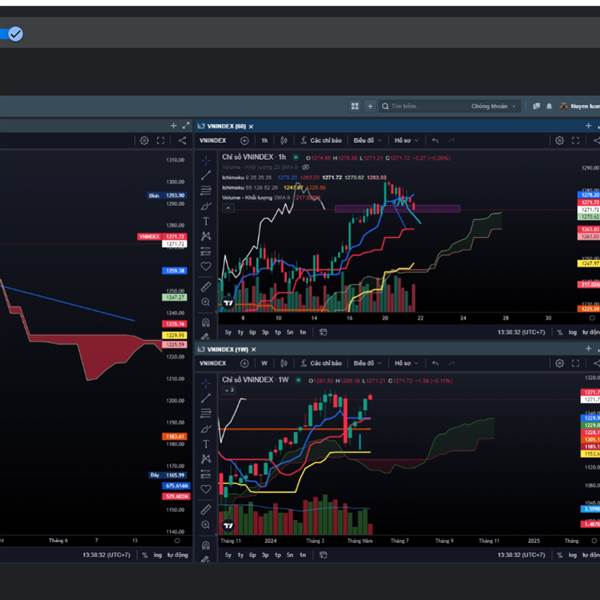Click the blue checkmark toggle at top left

[x=15, y=34]
